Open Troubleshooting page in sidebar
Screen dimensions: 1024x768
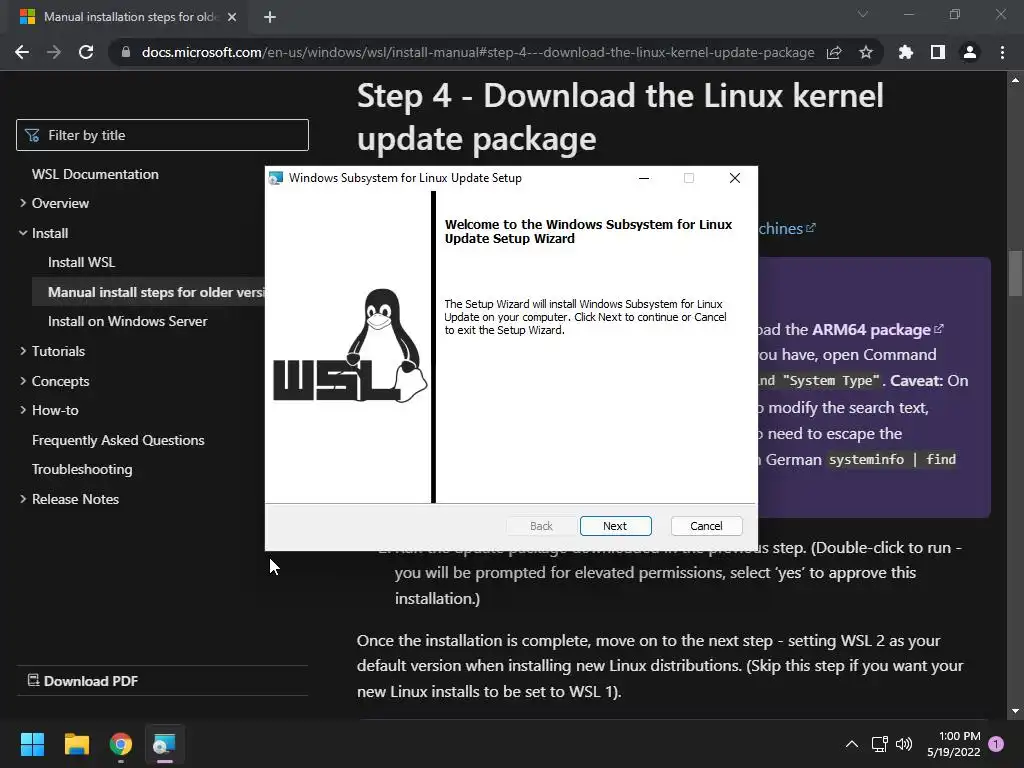tap(82, 470)
